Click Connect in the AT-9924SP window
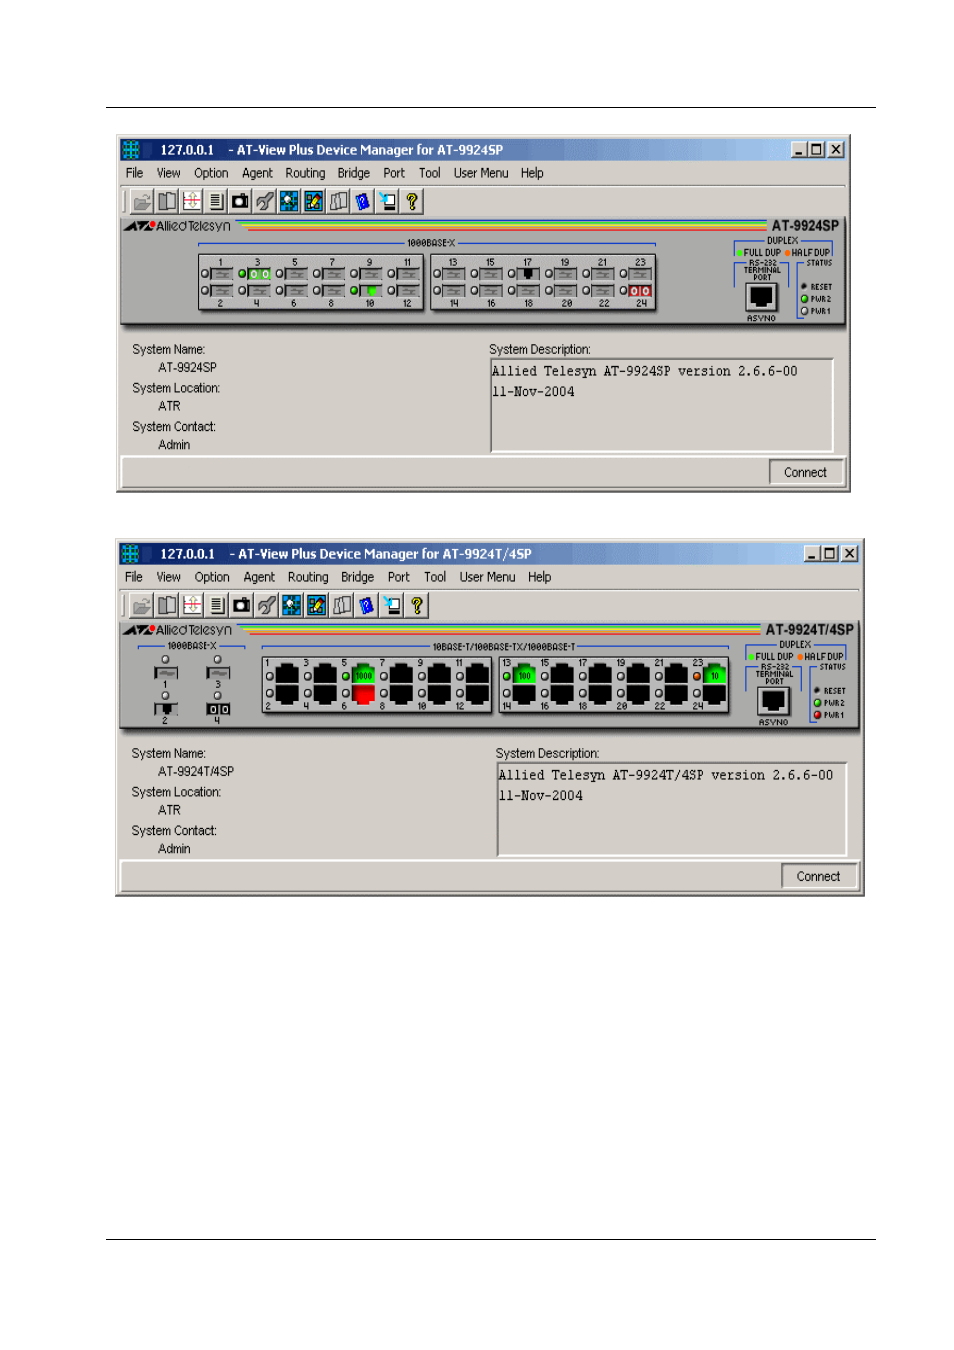 coord(806,472)
